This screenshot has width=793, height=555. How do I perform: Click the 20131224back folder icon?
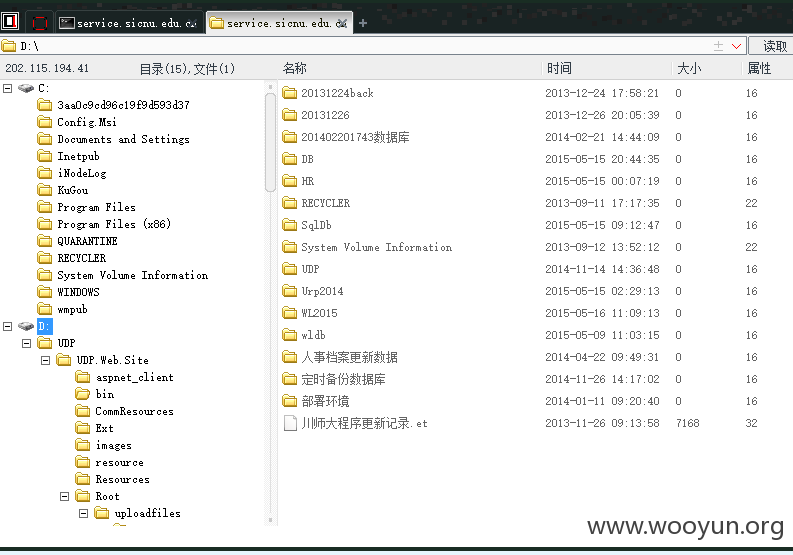tap(290, 93)
